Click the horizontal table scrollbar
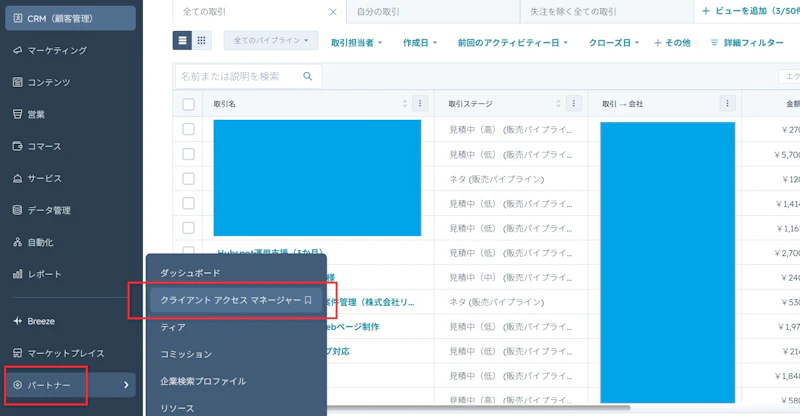 tap(478, 407)
